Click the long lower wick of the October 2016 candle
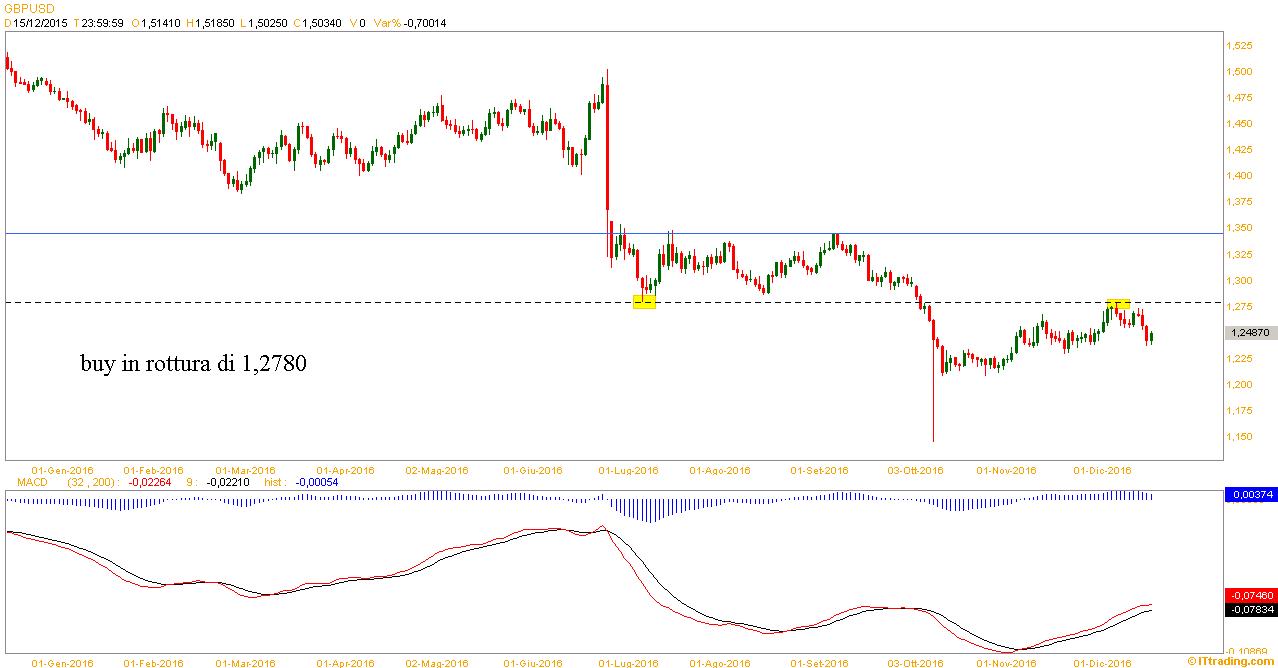The image size is (1278, 668). coord(933,410)
